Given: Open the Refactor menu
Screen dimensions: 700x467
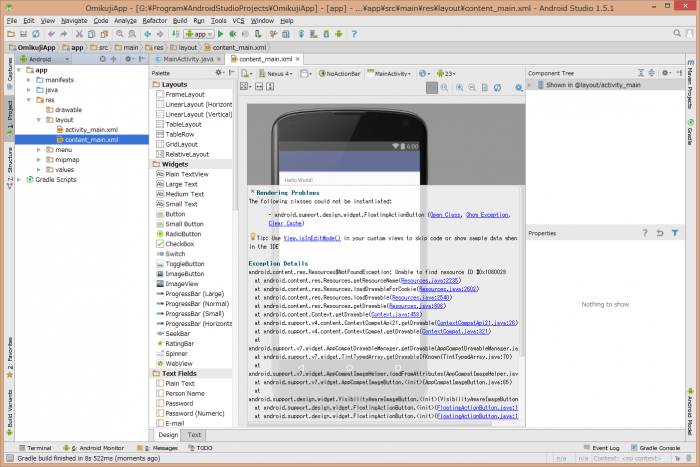Looking at the screenshot, I should point(154,21).
